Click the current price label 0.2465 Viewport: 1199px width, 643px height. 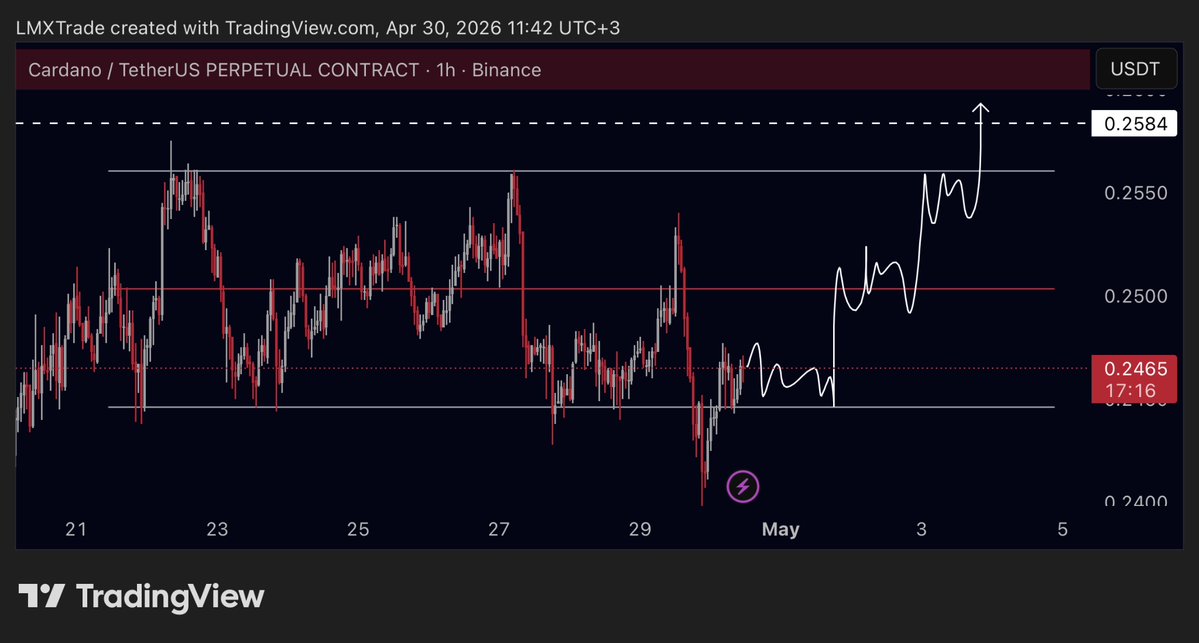[1135, 369]
